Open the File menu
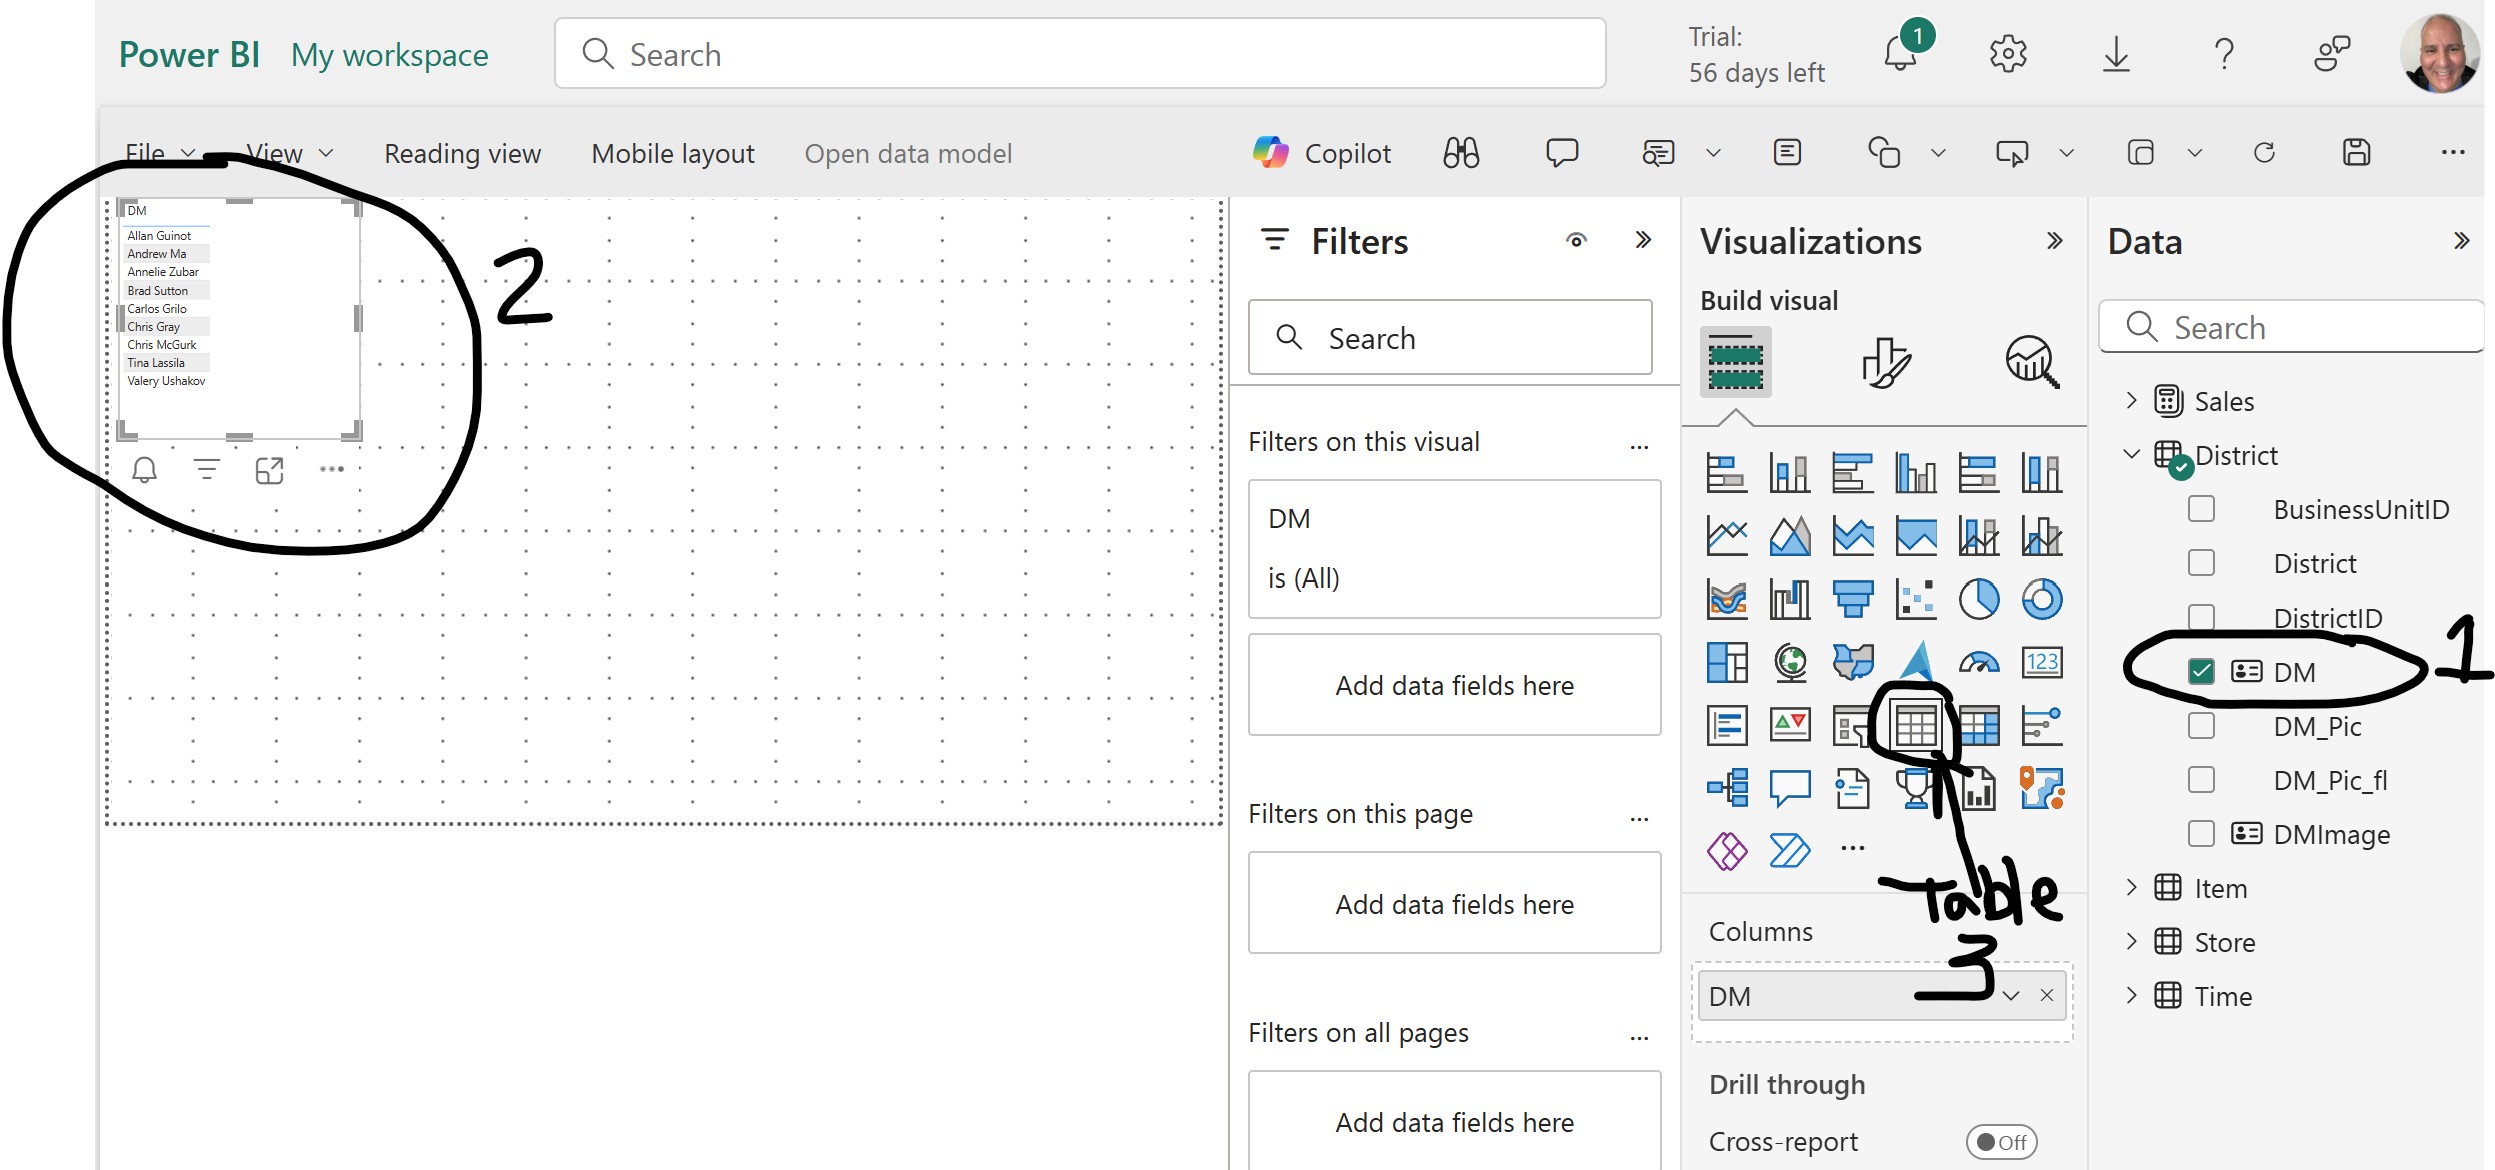This screenshot has height=1170, width=2495. (x=160, y=153)
